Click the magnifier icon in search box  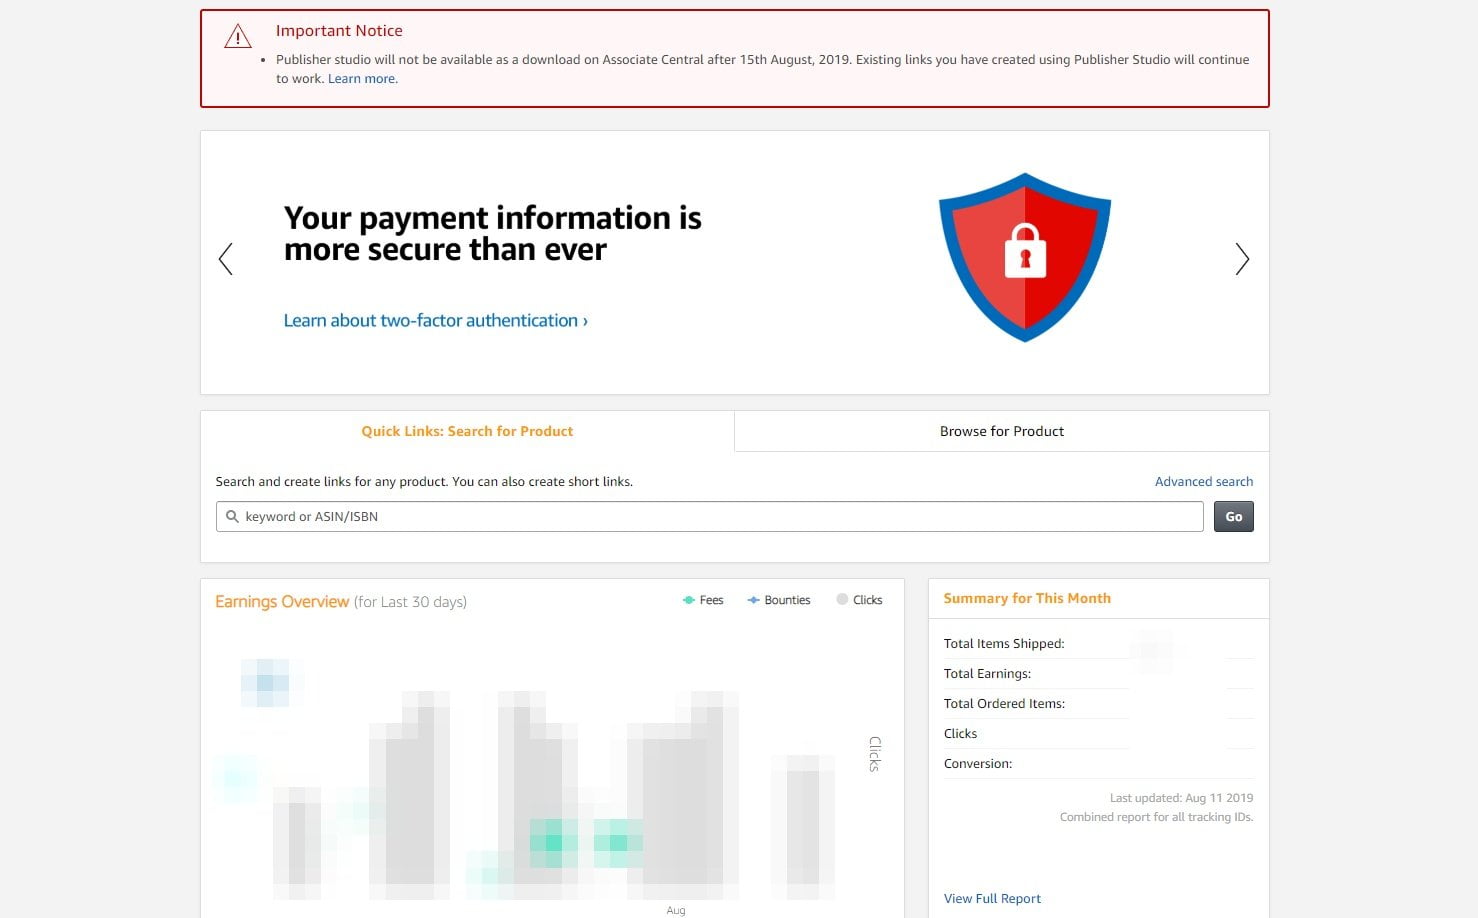(x=232, y=517)
